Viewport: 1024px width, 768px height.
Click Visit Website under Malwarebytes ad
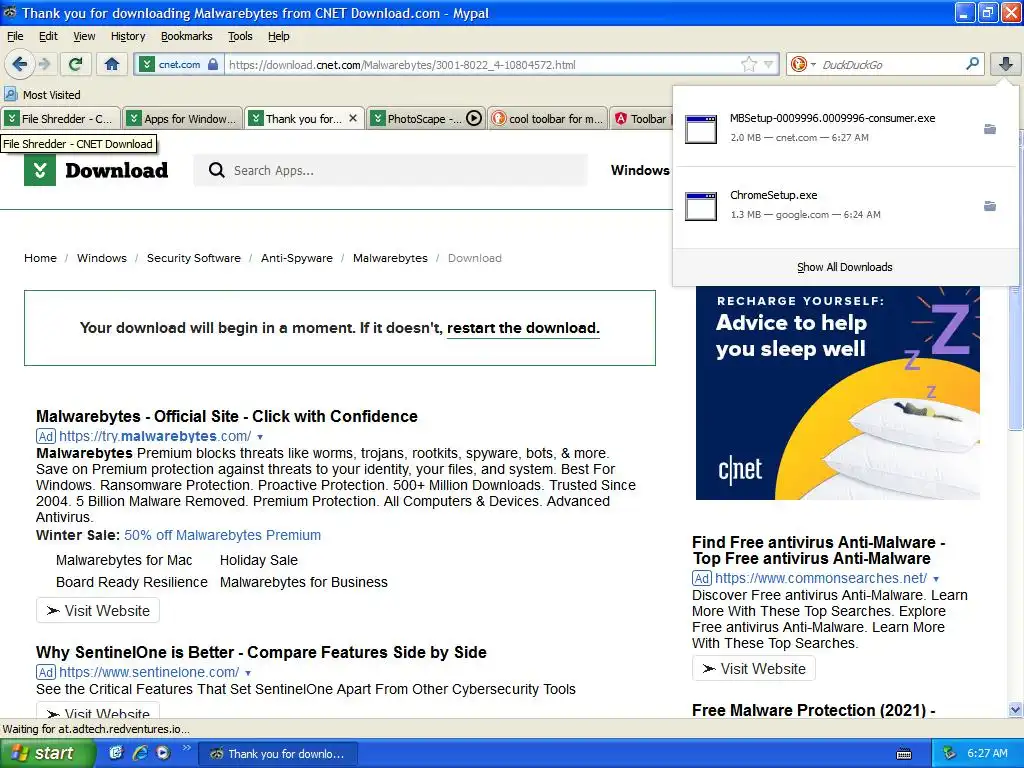click(x=98, y=611)
